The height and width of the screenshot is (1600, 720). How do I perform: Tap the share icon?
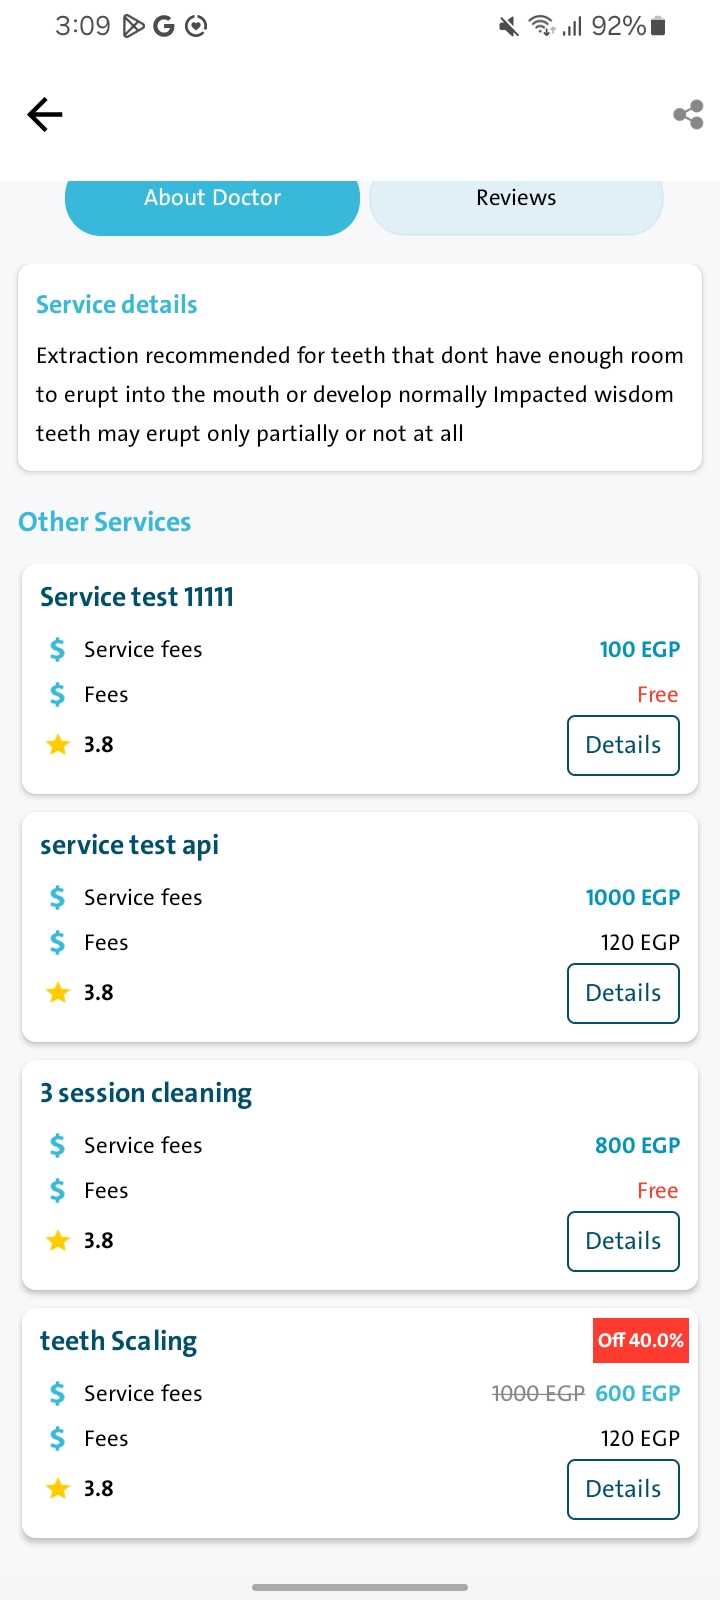(x=688, y=115)
